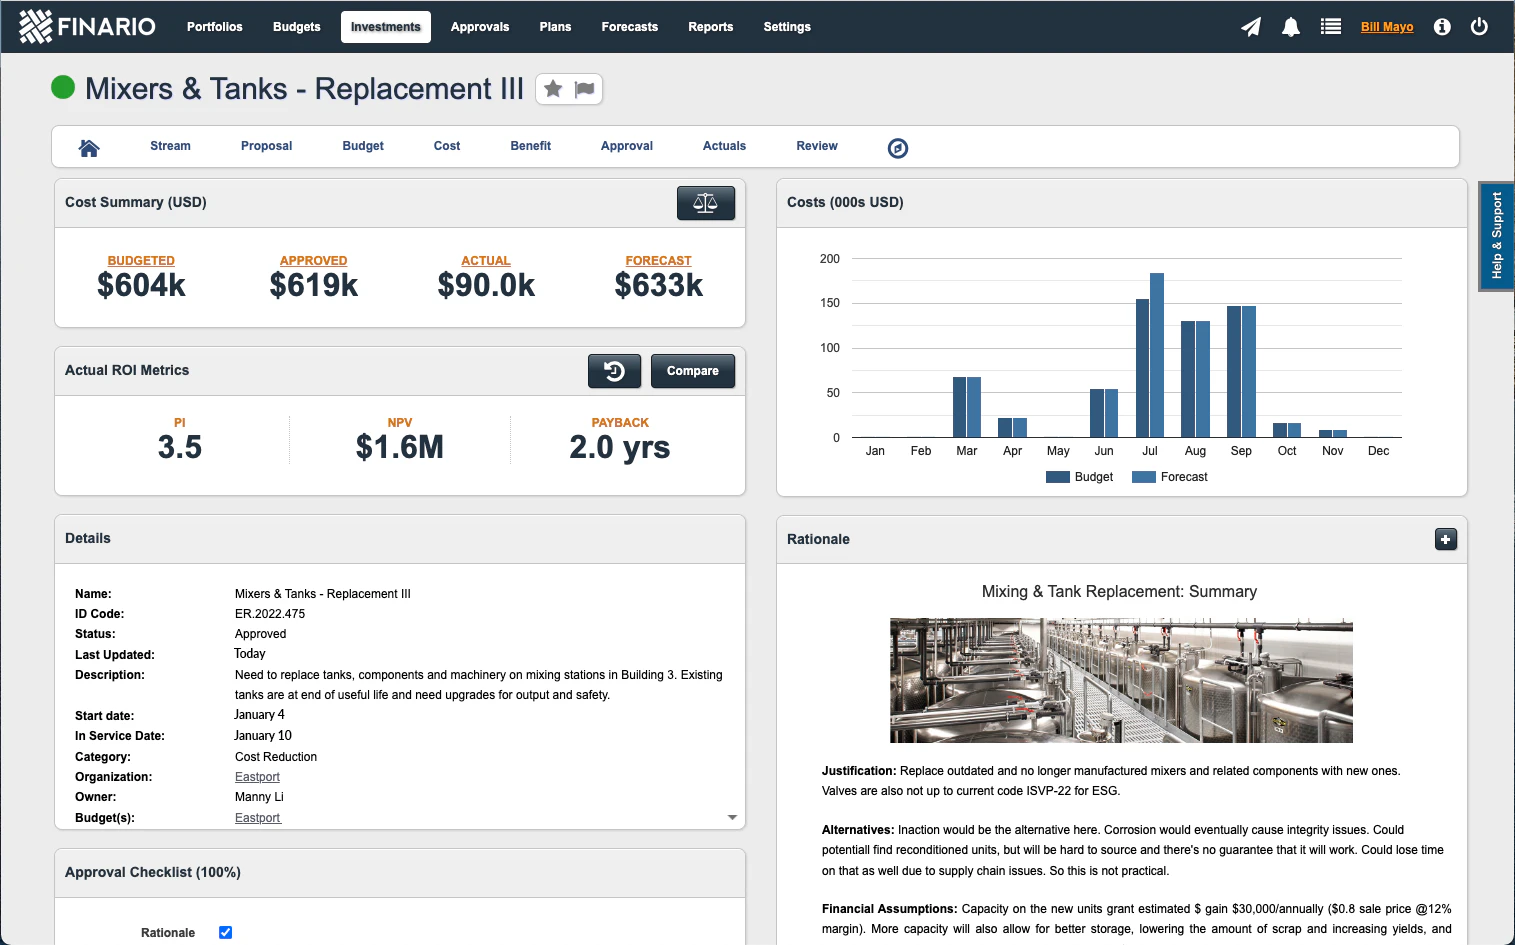Click the info icon near Bill Mayo

(x=1441, y=27)
